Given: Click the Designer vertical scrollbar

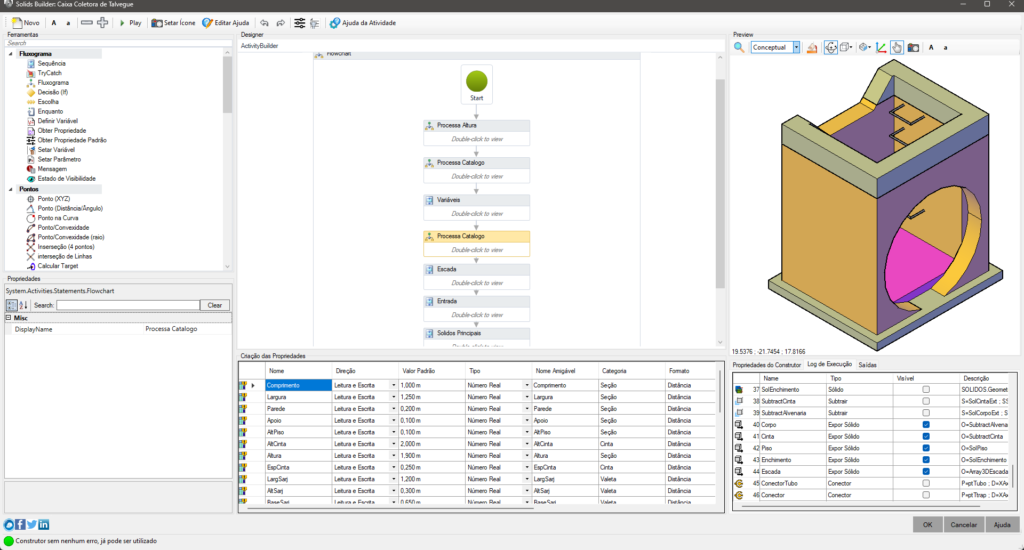Looking at the screenshot, I should click(720, 183).
